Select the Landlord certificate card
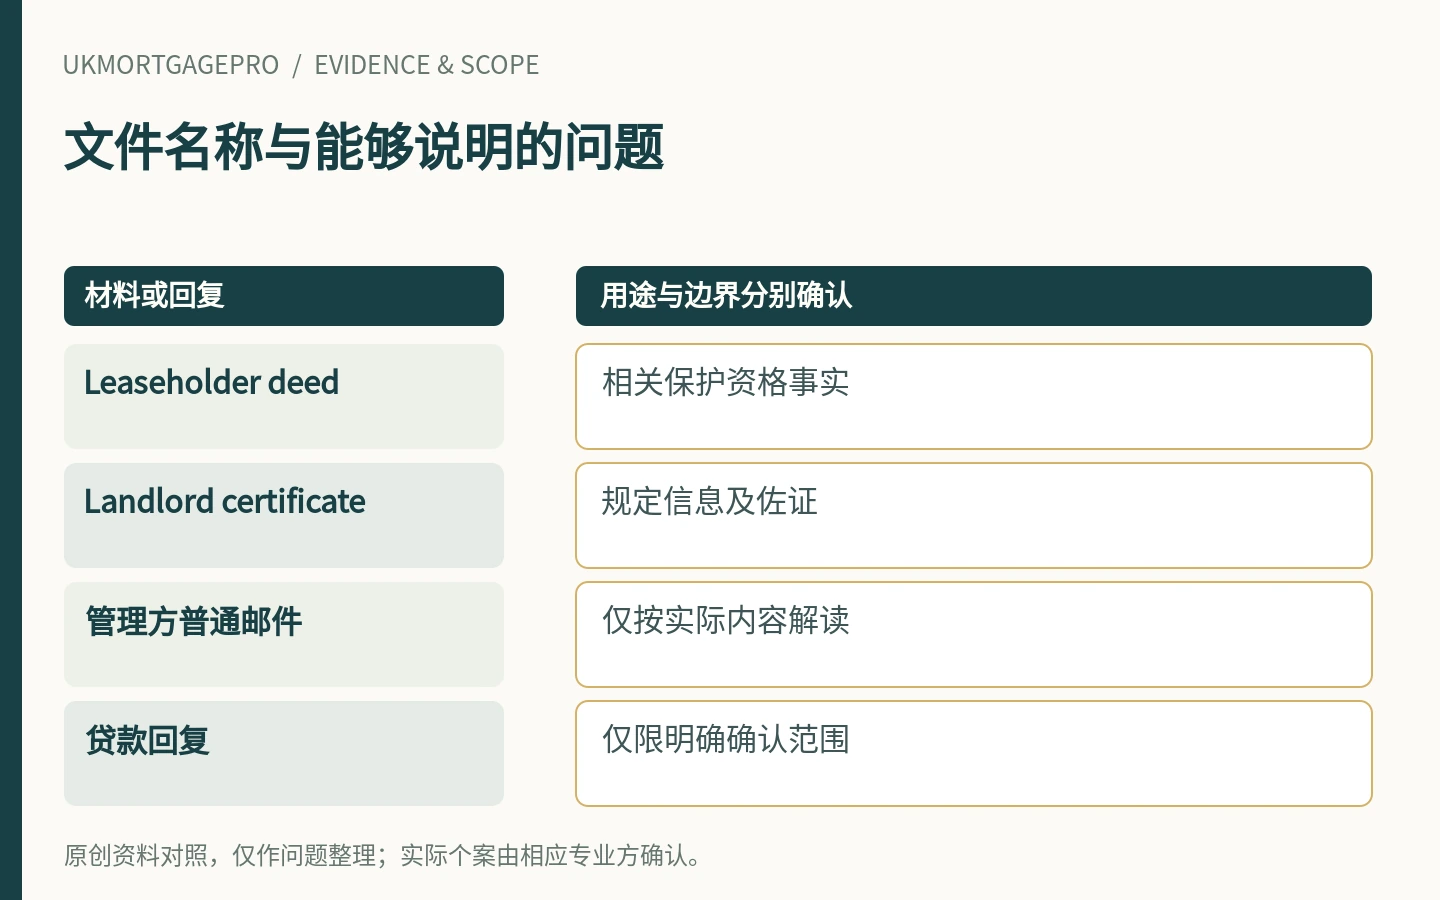This screenshot has height=900, width=1440. pos(284,515)
